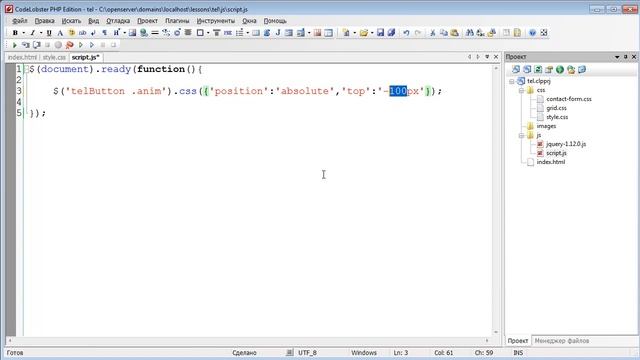This screenshot has width=640, height=360.
Task: Toggle full screen via the last toolbar icon
Action: [544, 33]
